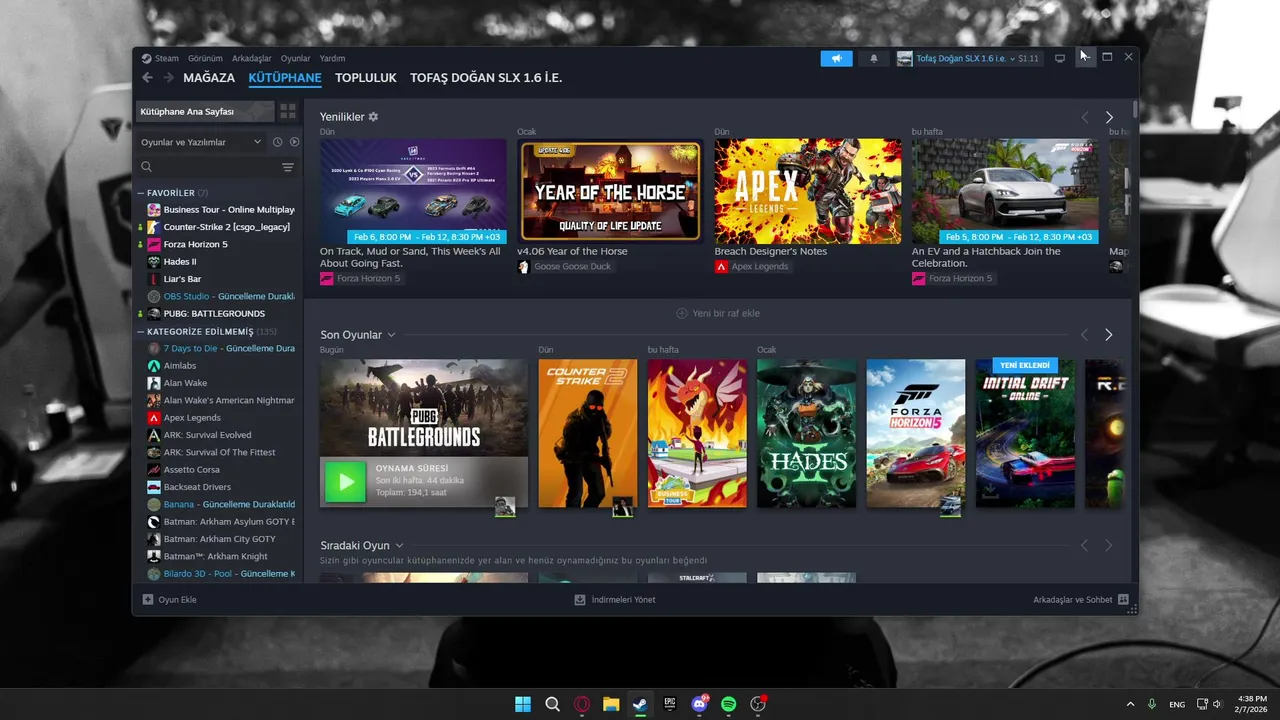Screen dimensions: 1280x720
Task: Click the main library vertical scrollbar
Action: [1135, 110]
